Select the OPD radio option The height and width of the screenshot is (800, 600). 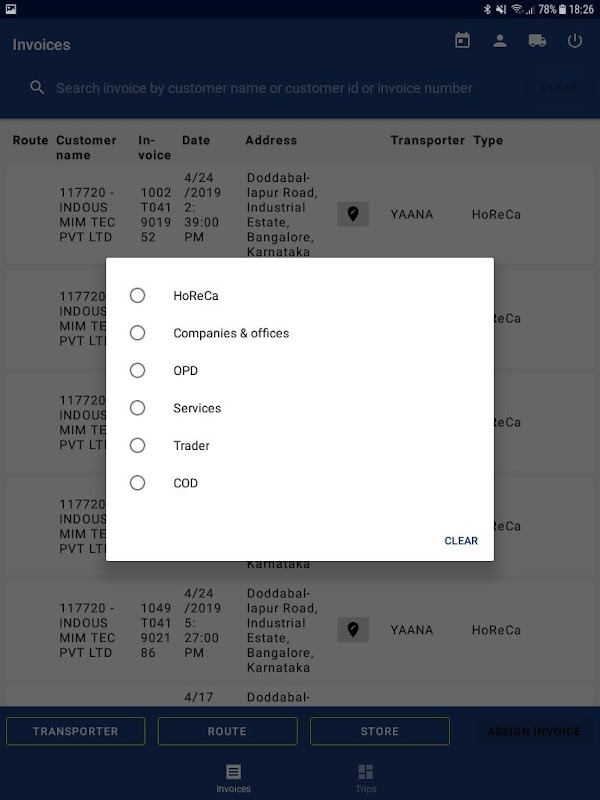138,370
